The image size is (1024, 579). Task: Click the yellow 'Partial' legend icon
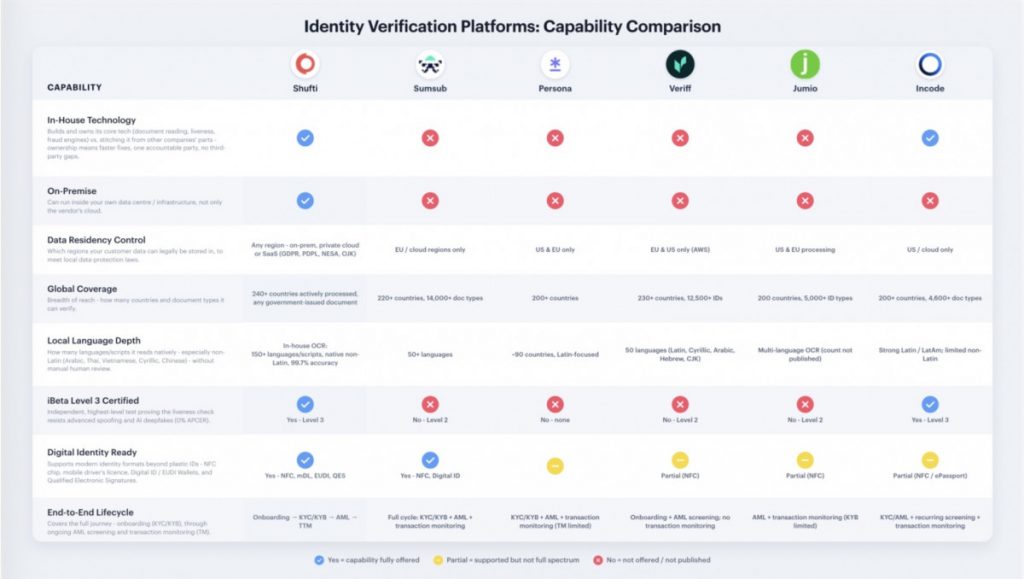coord(438,560)
